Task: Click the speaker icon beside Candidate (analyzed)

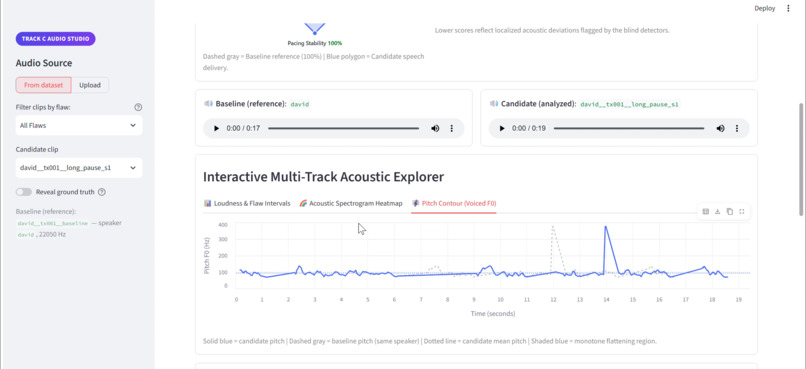Action: pos(494,104)
